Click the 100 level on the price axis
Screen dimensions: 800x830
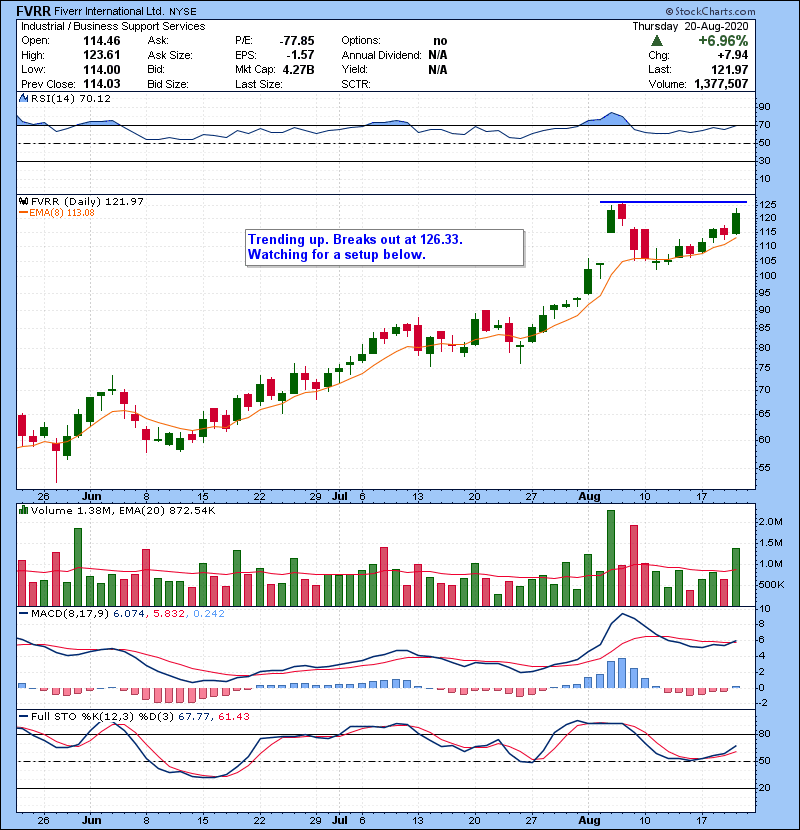click(x=767, y=276)
